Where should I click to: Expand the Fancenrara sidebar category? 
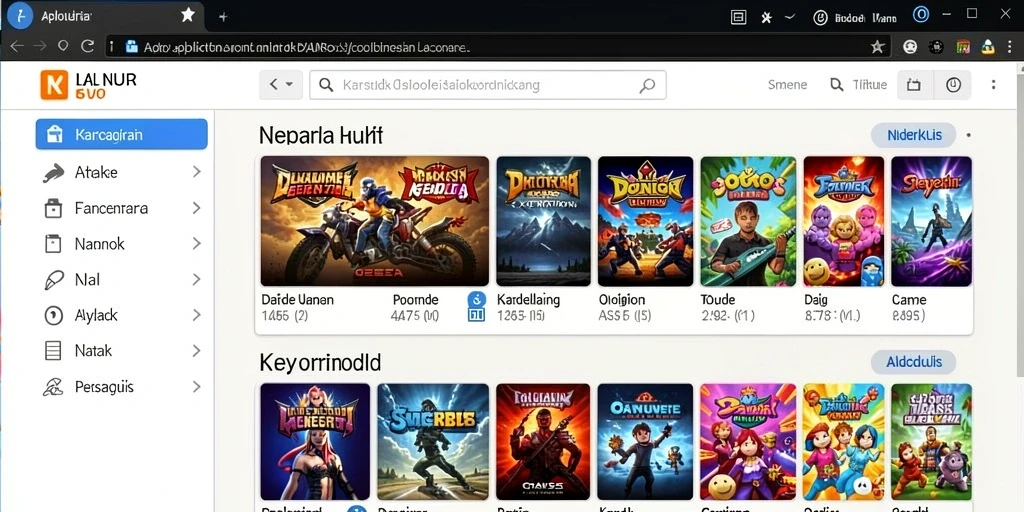[x=197, y=208]
